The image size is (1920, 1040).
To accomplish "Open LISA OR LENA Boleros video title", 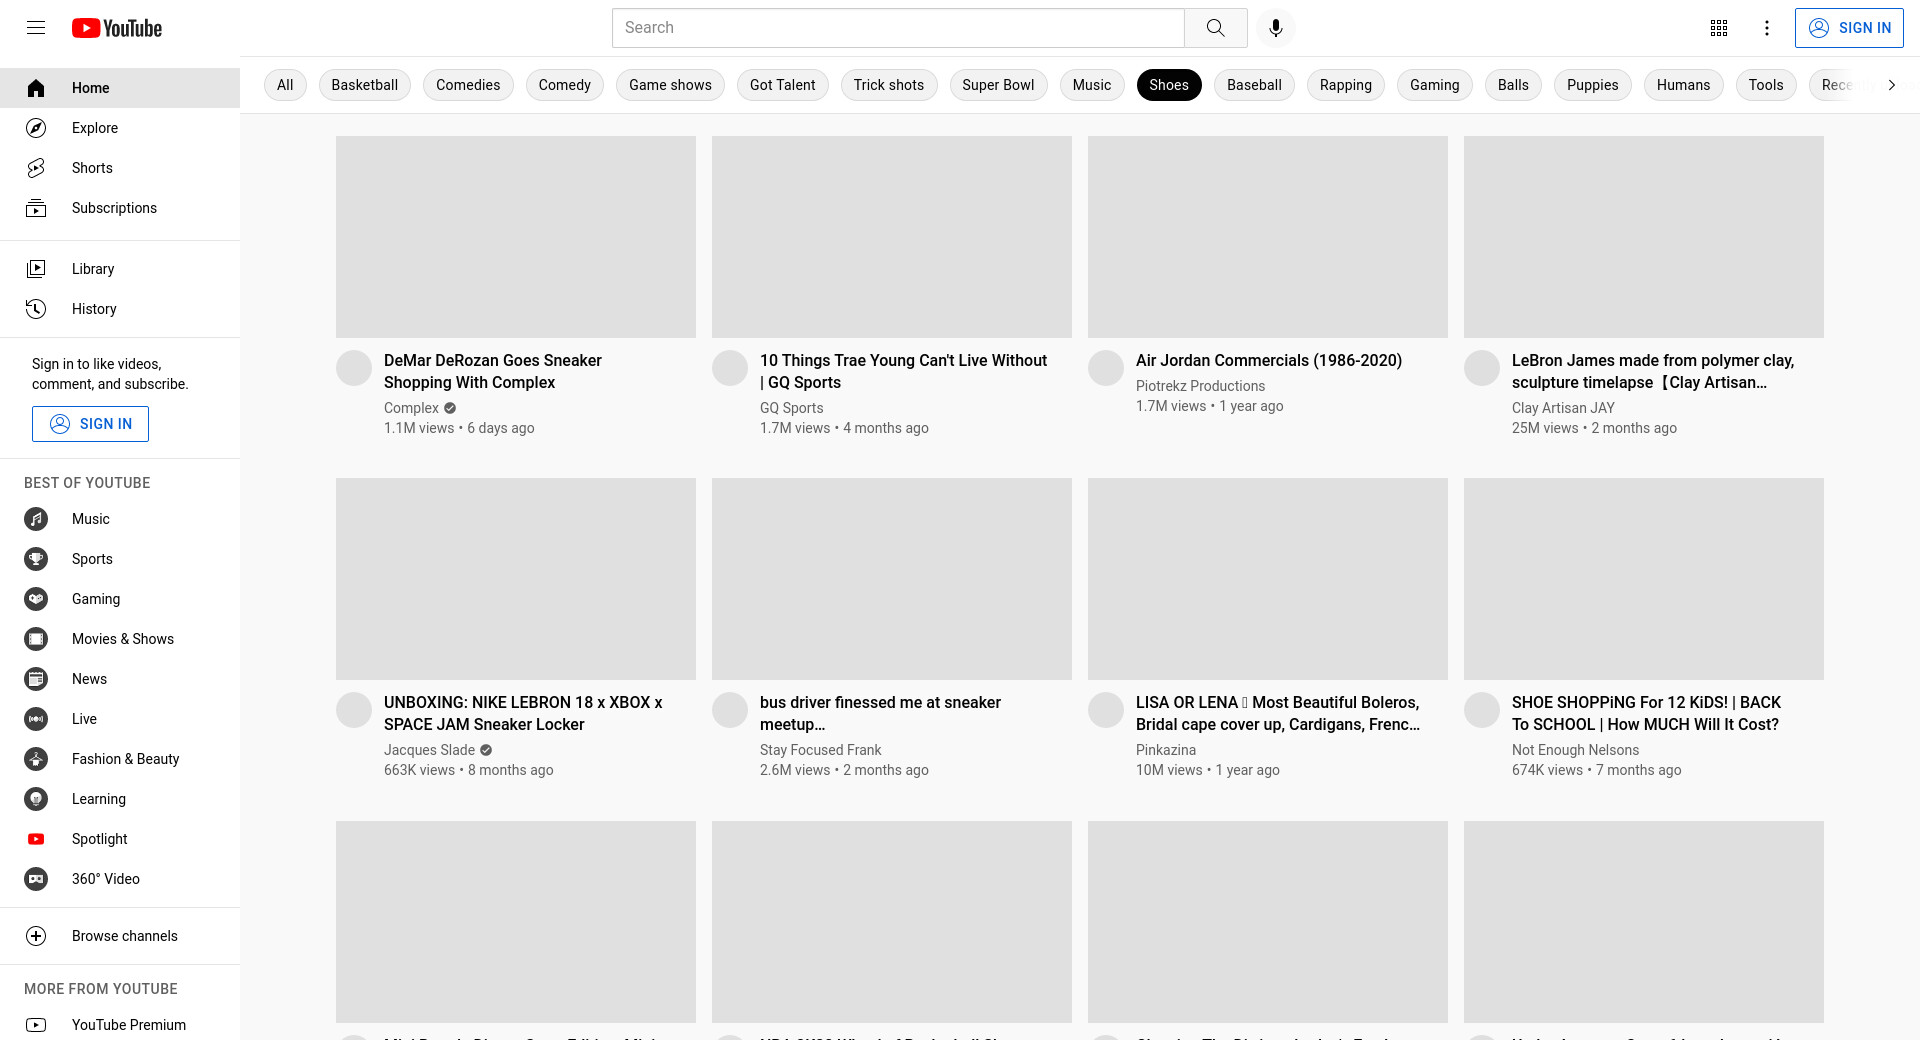I will pos(1278,713).
